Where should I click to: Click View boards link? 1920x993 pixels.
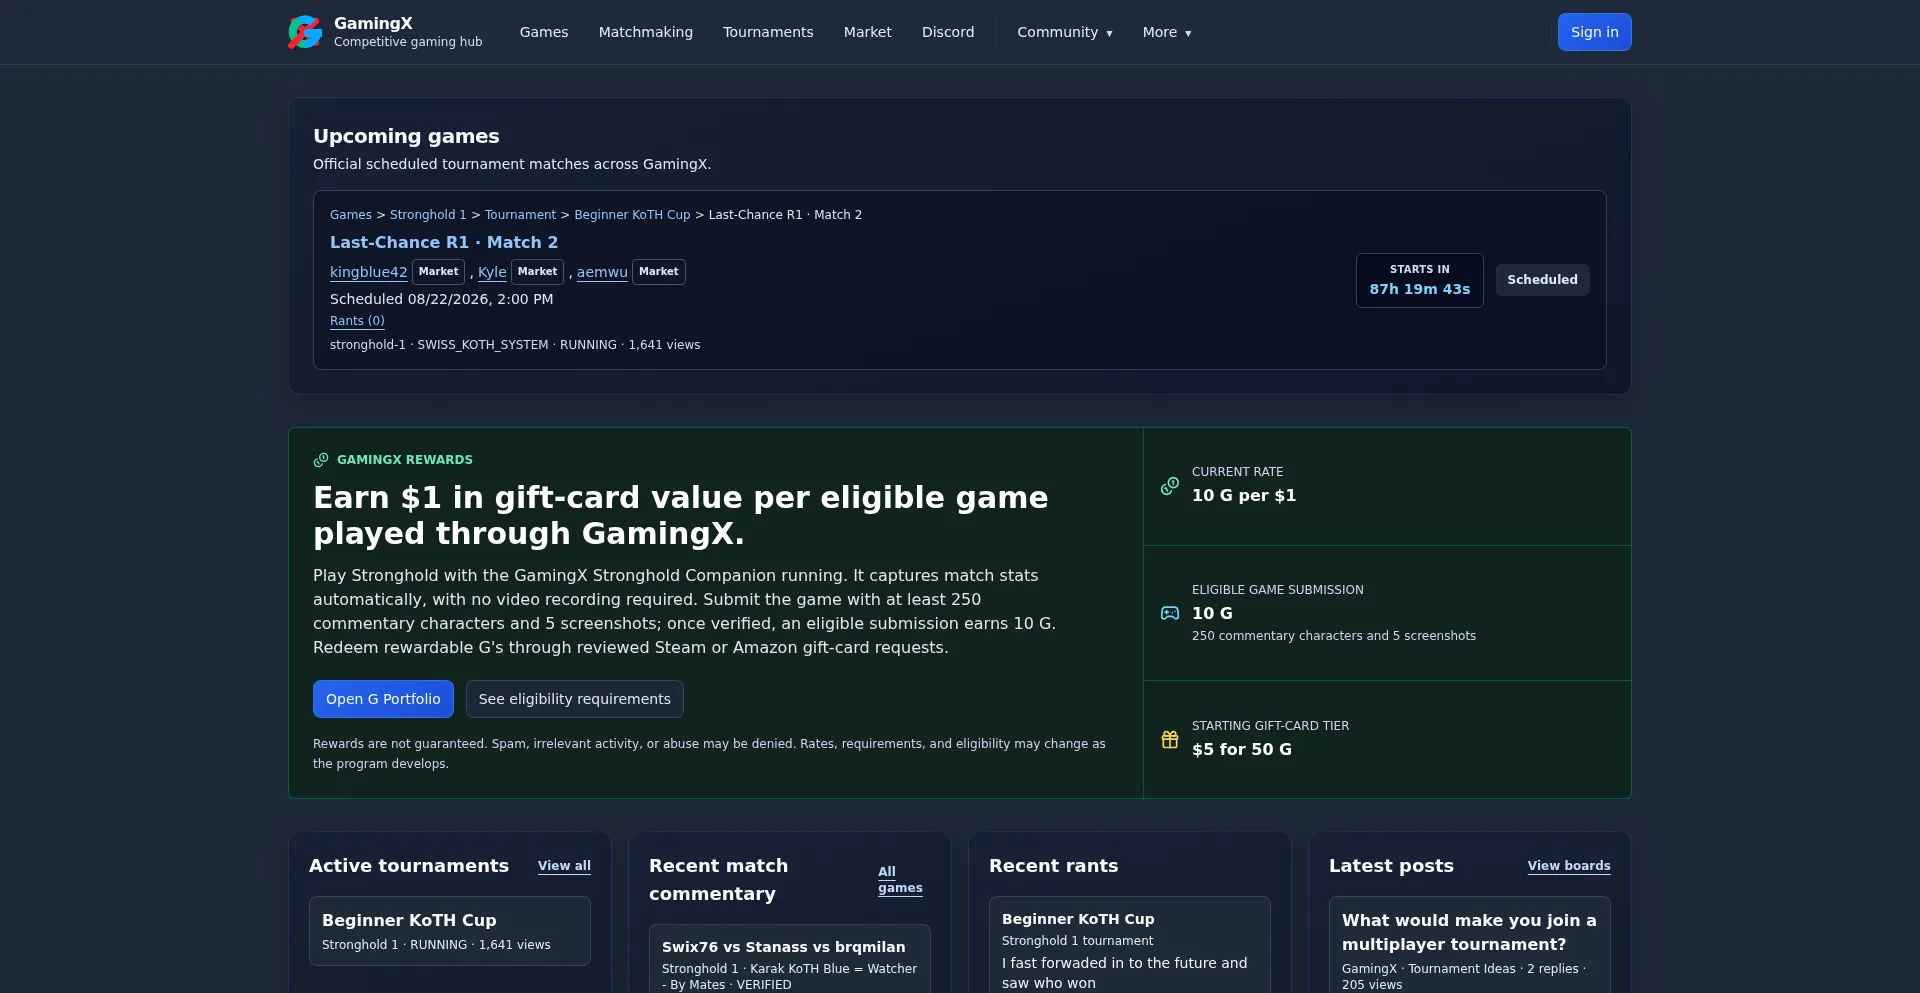click(1569, 866)
